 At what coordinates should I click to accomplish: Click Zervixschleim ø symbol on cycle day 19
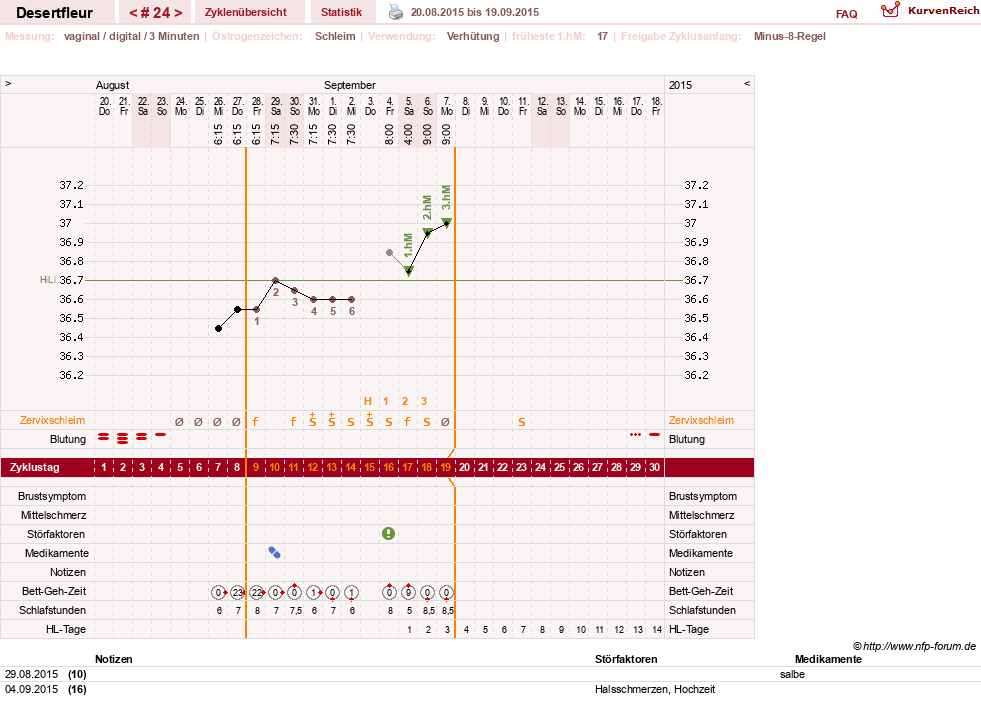tap(445, 422)
